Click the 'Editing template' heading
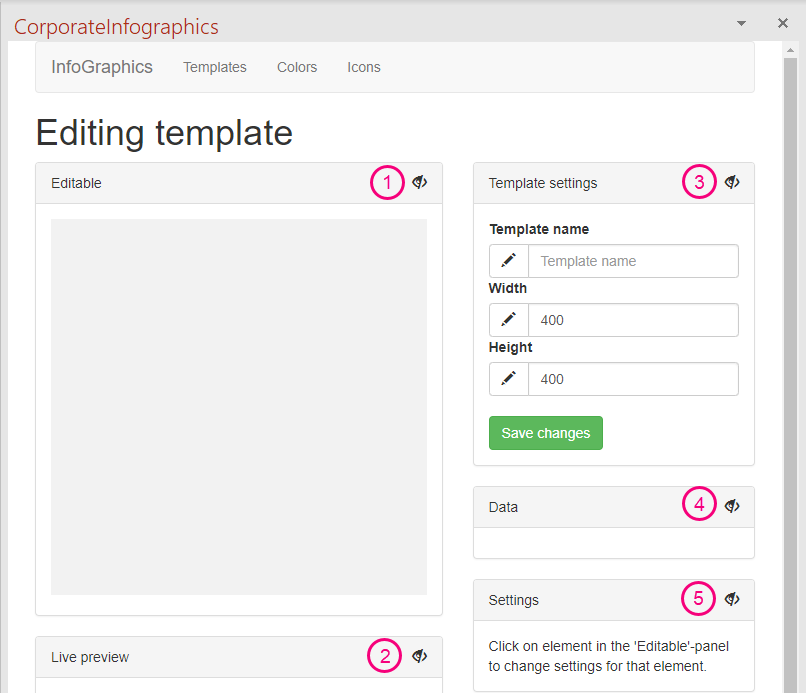806x693 pixels. coord(164,133)
